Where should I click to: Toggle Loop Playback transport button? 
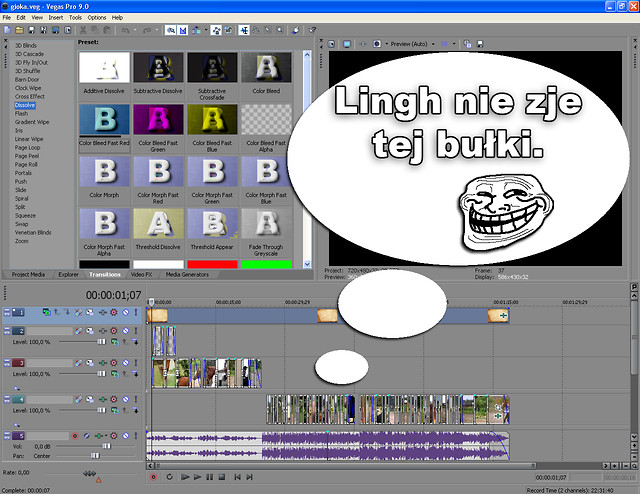pyautogui.click(x=169, y=477)
